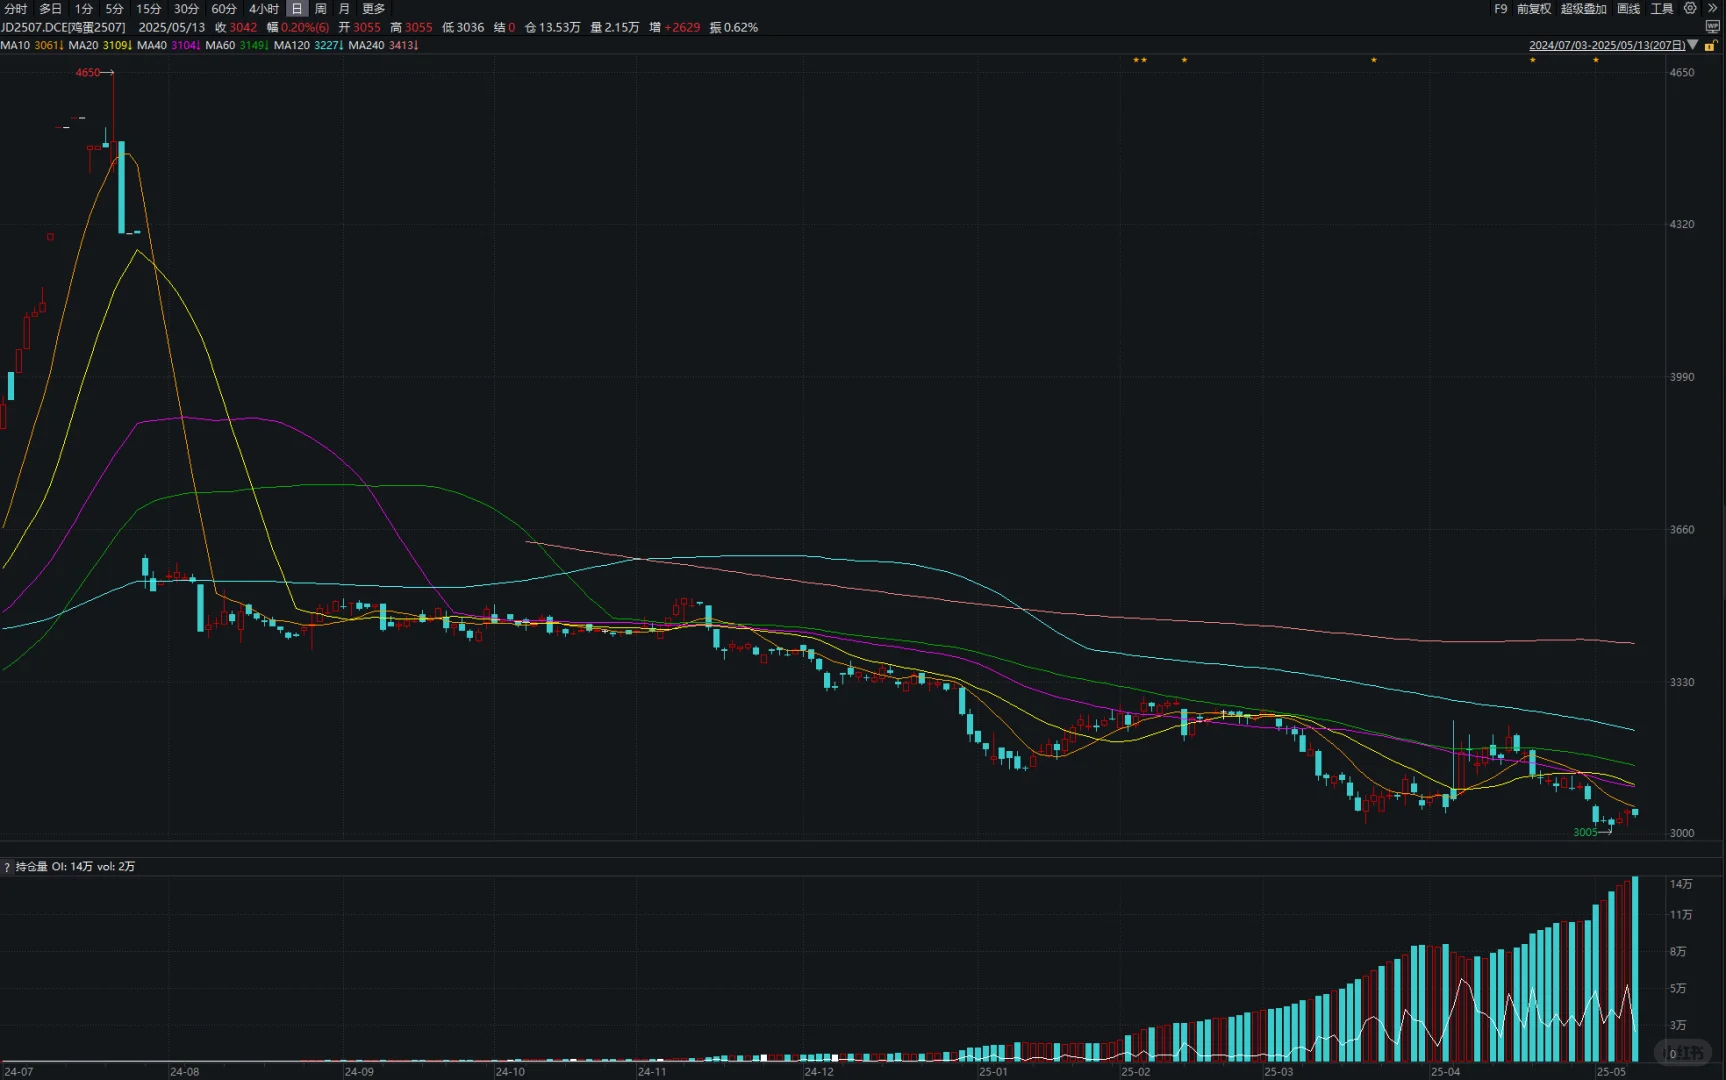
Task: Select the 1分 timeframe
Action: (83, 8)
